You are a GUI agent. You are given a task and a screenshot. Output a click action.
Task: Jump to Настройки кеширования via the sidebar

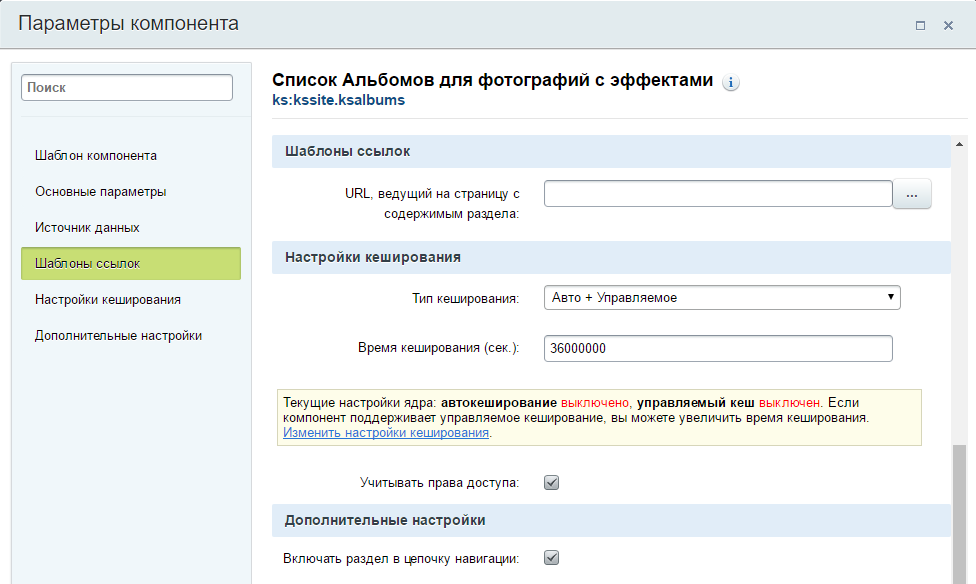pyautogui.click(x=108, y=299)
